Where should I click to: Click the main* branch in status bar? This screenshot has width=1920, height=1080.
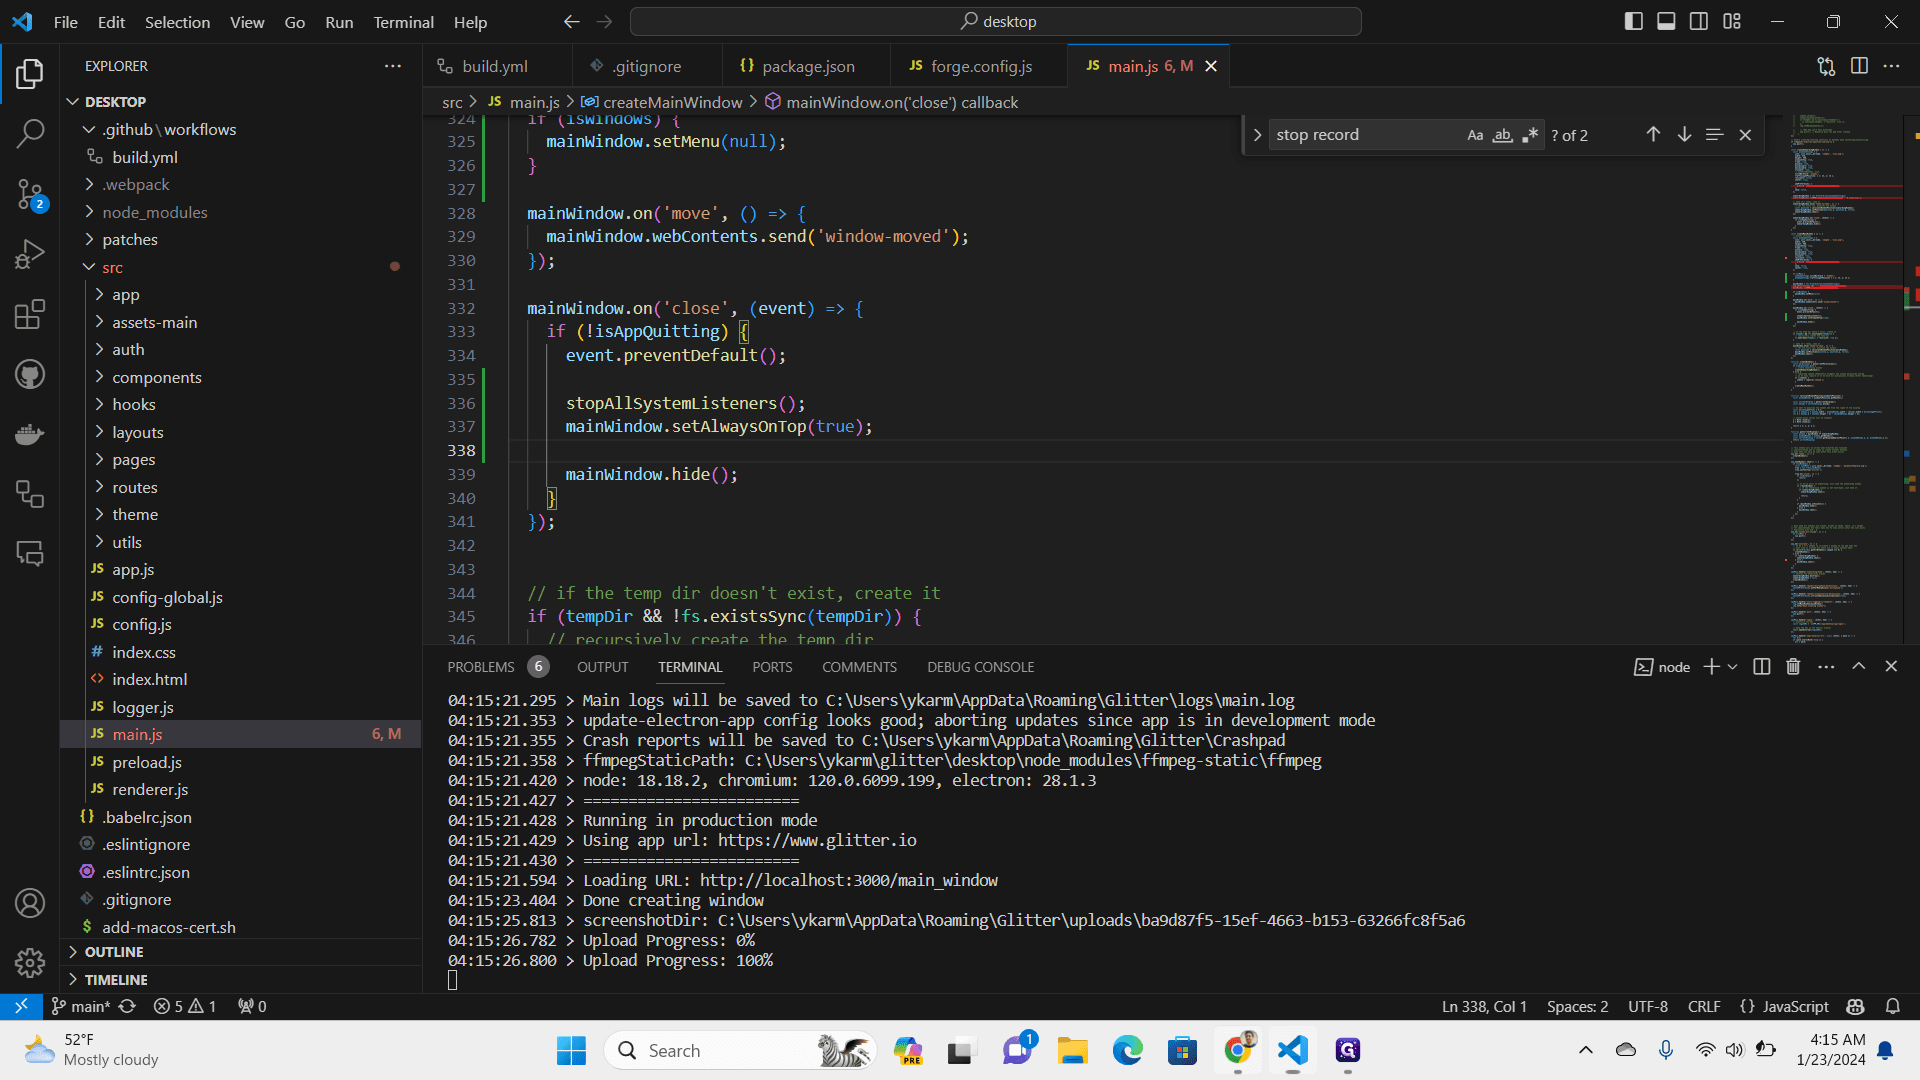(80, 1006)
